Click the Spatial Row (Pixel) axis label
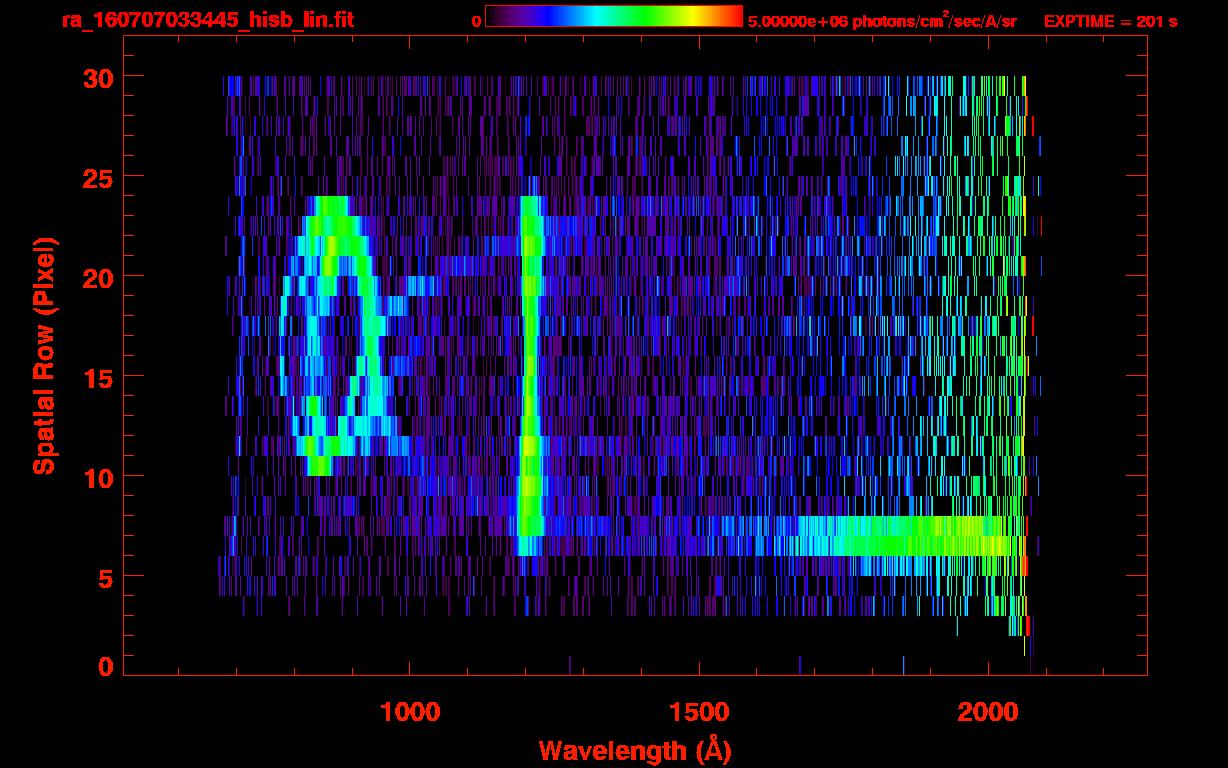 [x=44, y=355]
